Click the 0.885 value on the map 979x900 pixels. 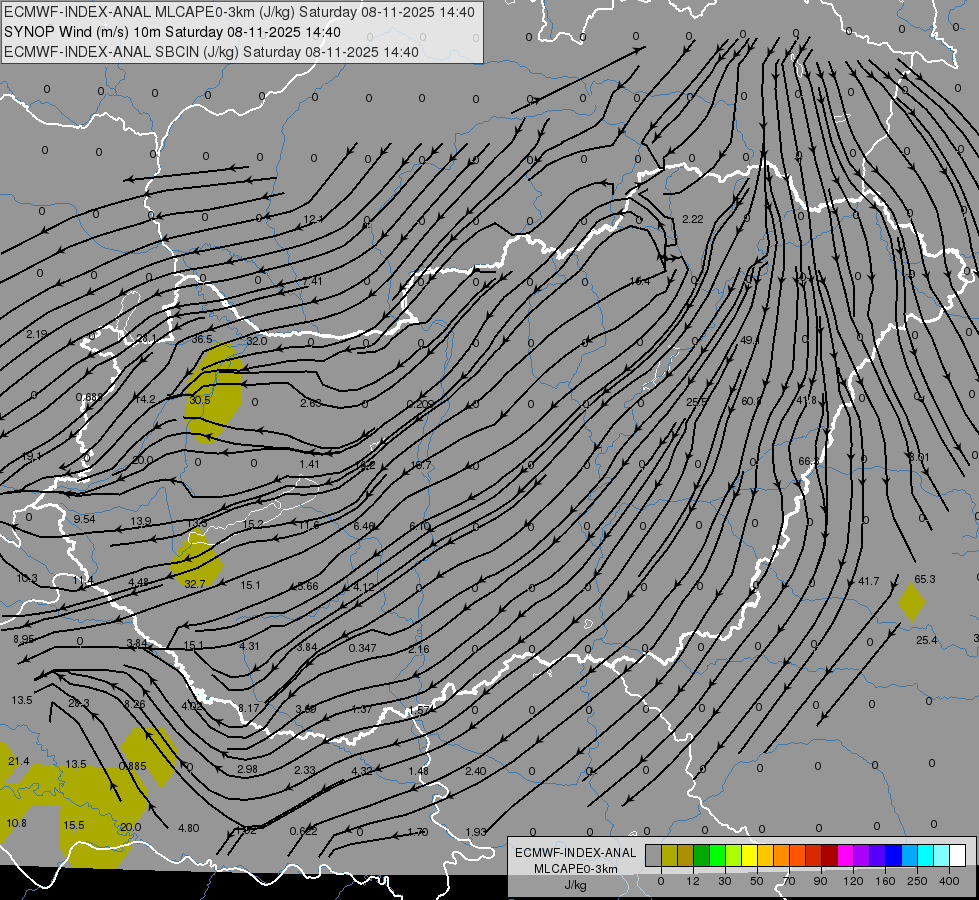click(x=132, y=766)
